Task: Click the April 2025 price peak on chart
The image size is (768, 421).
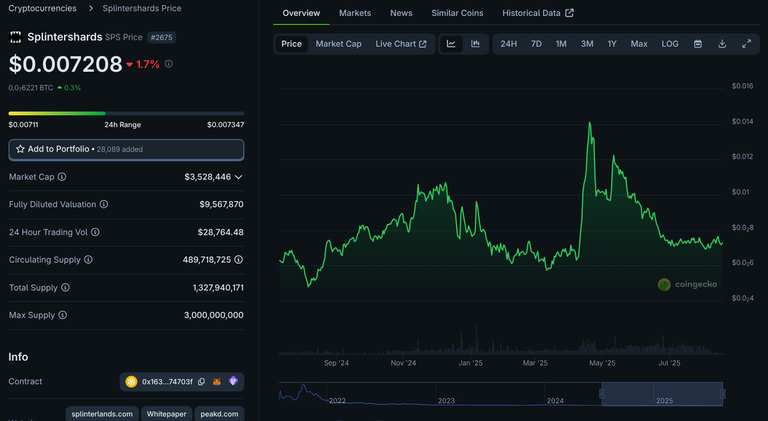Action: click(590, 123)
